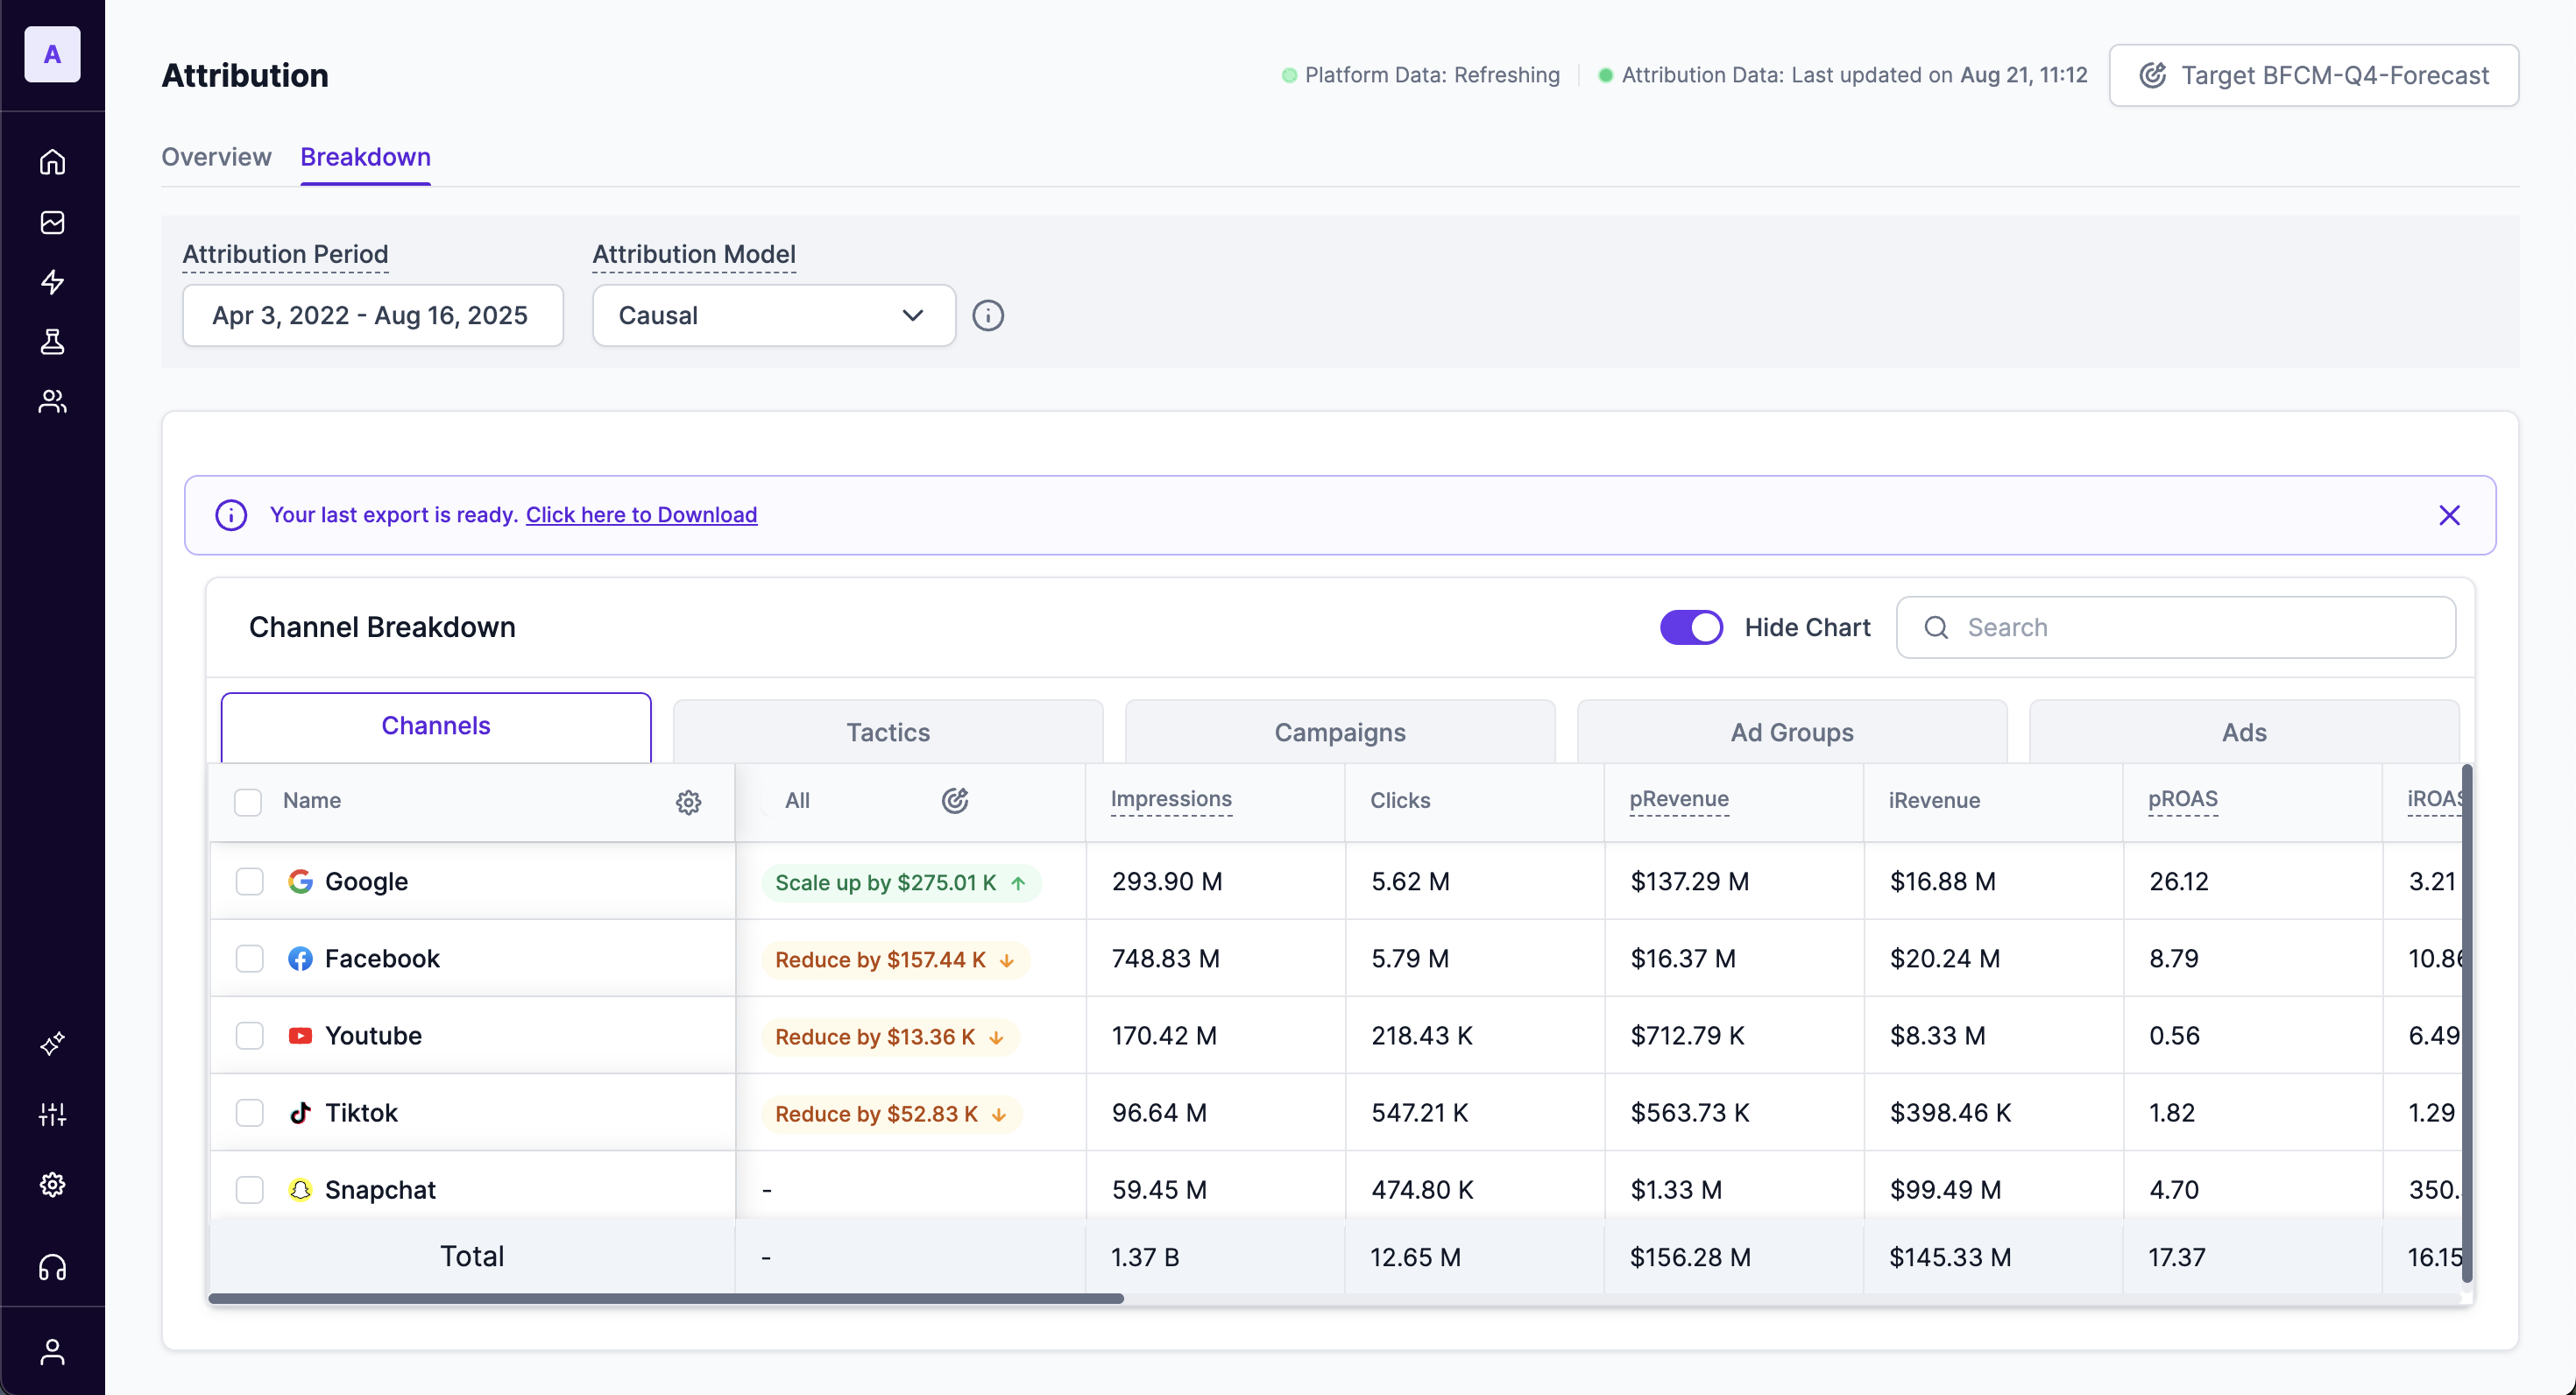Open the home icon in sidebar

pyautogui.click(x=52, y=162)
